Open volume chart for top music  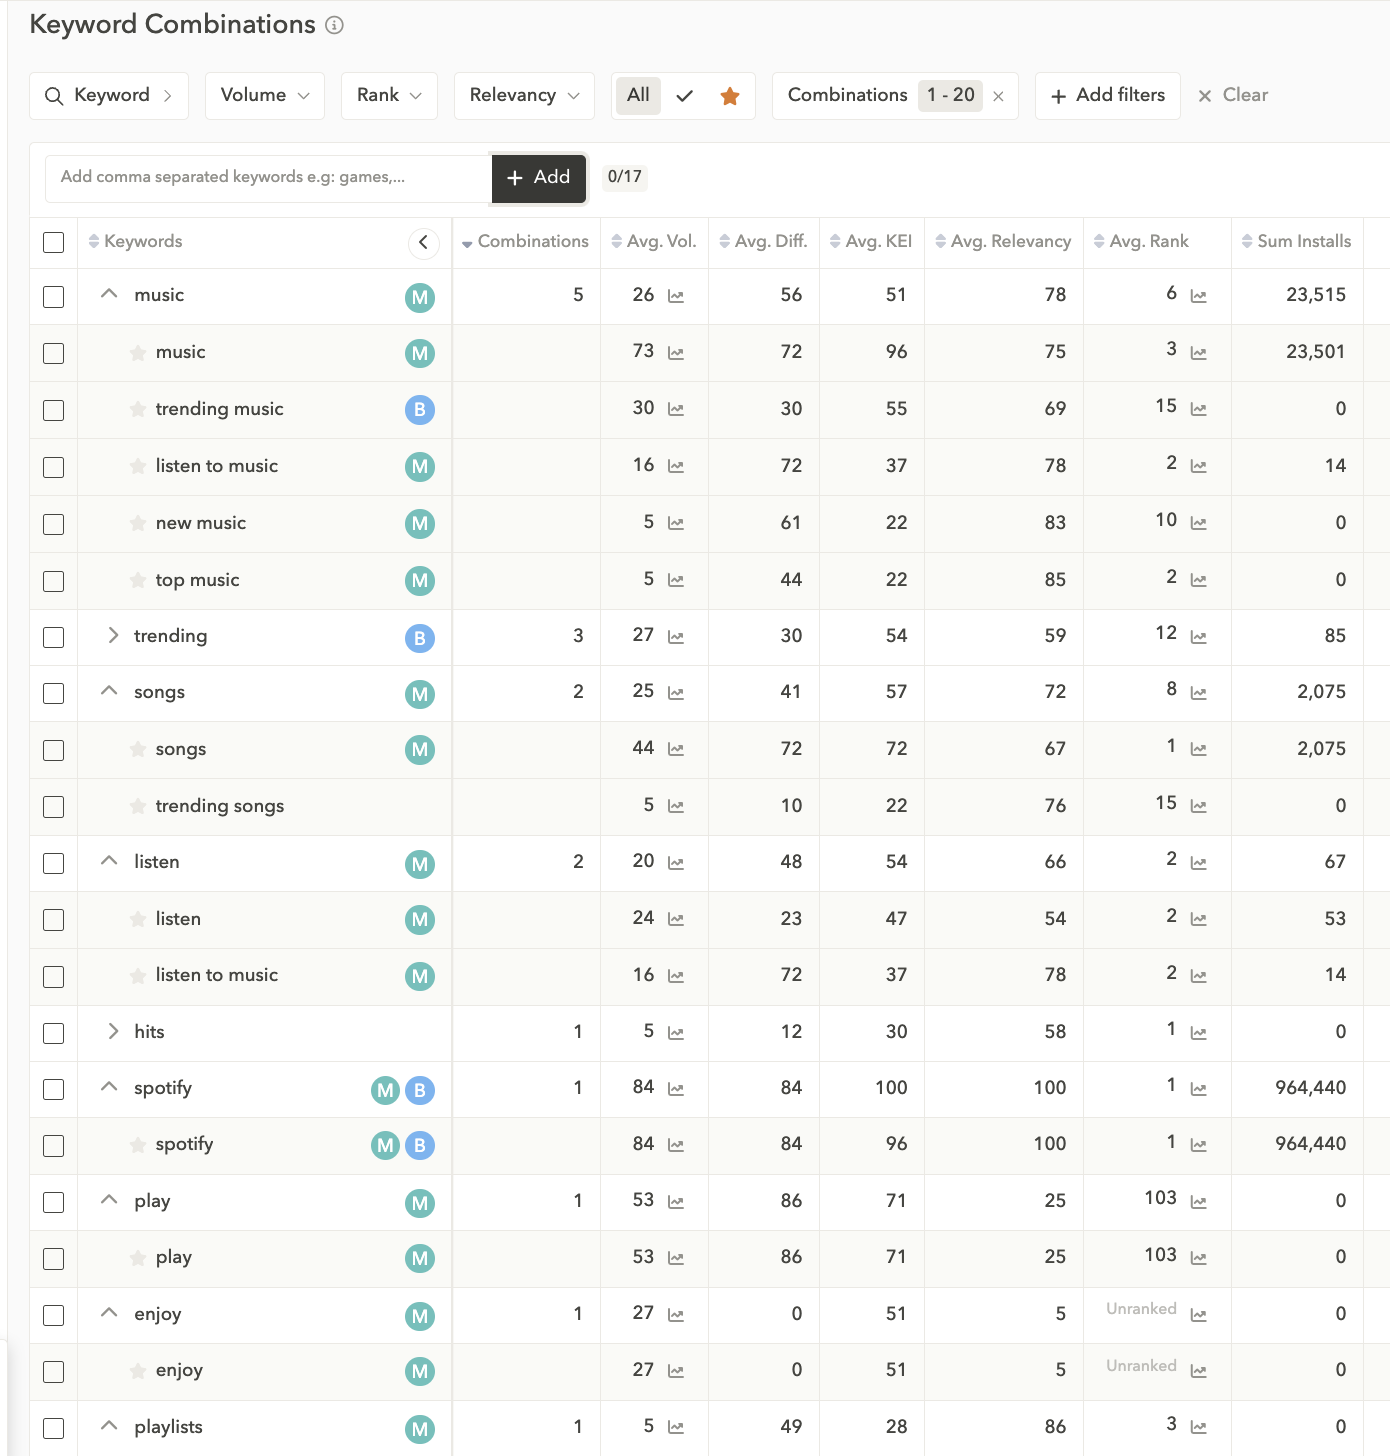[x=676, y=580]
